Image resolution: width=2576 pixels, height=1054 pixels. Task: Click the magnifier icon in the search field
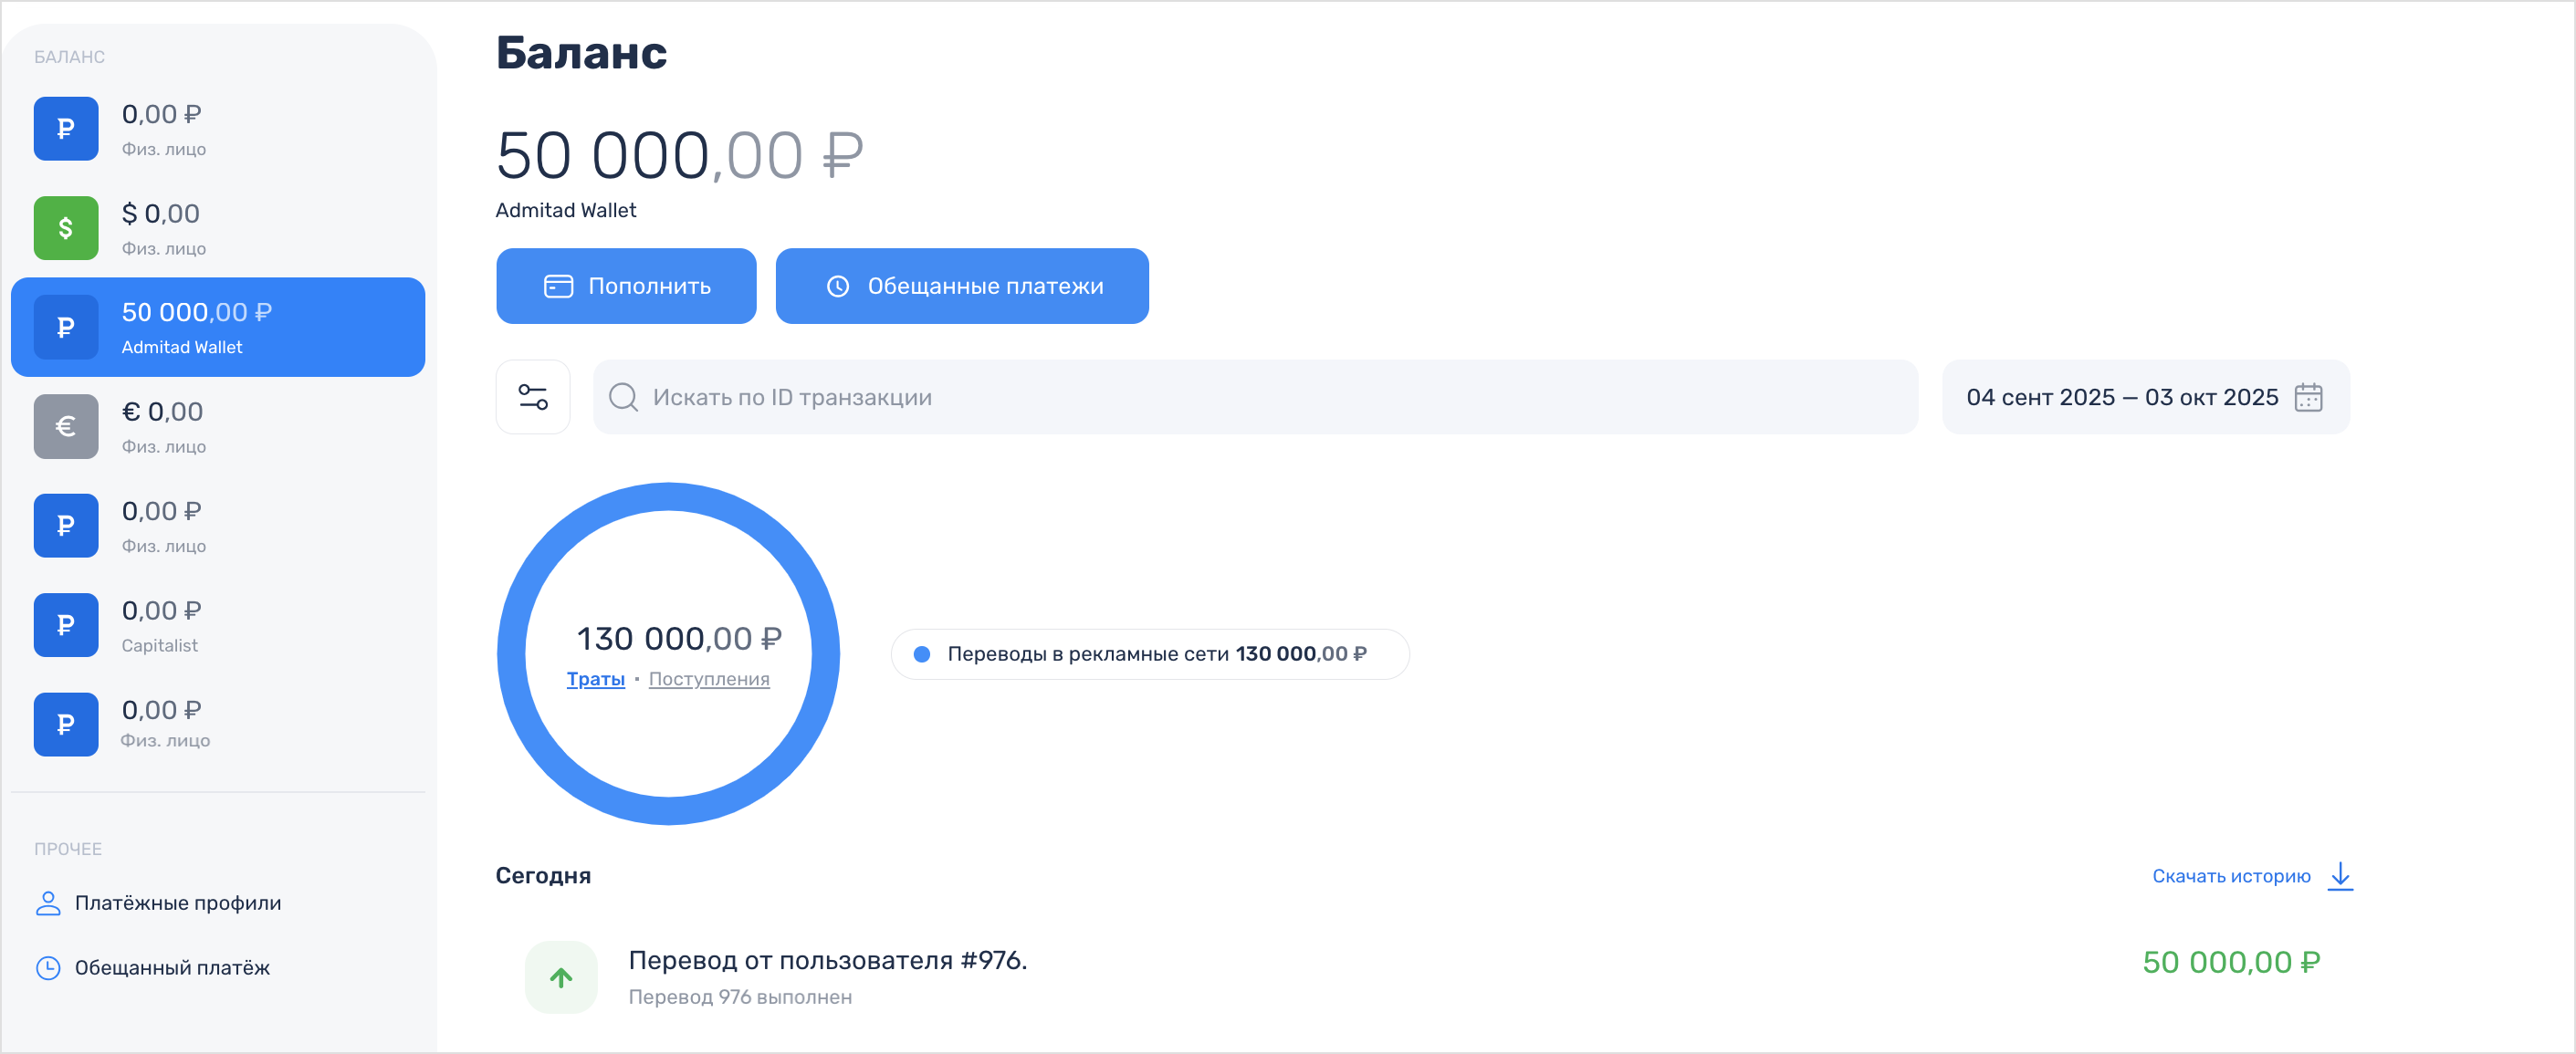[623, 397]
